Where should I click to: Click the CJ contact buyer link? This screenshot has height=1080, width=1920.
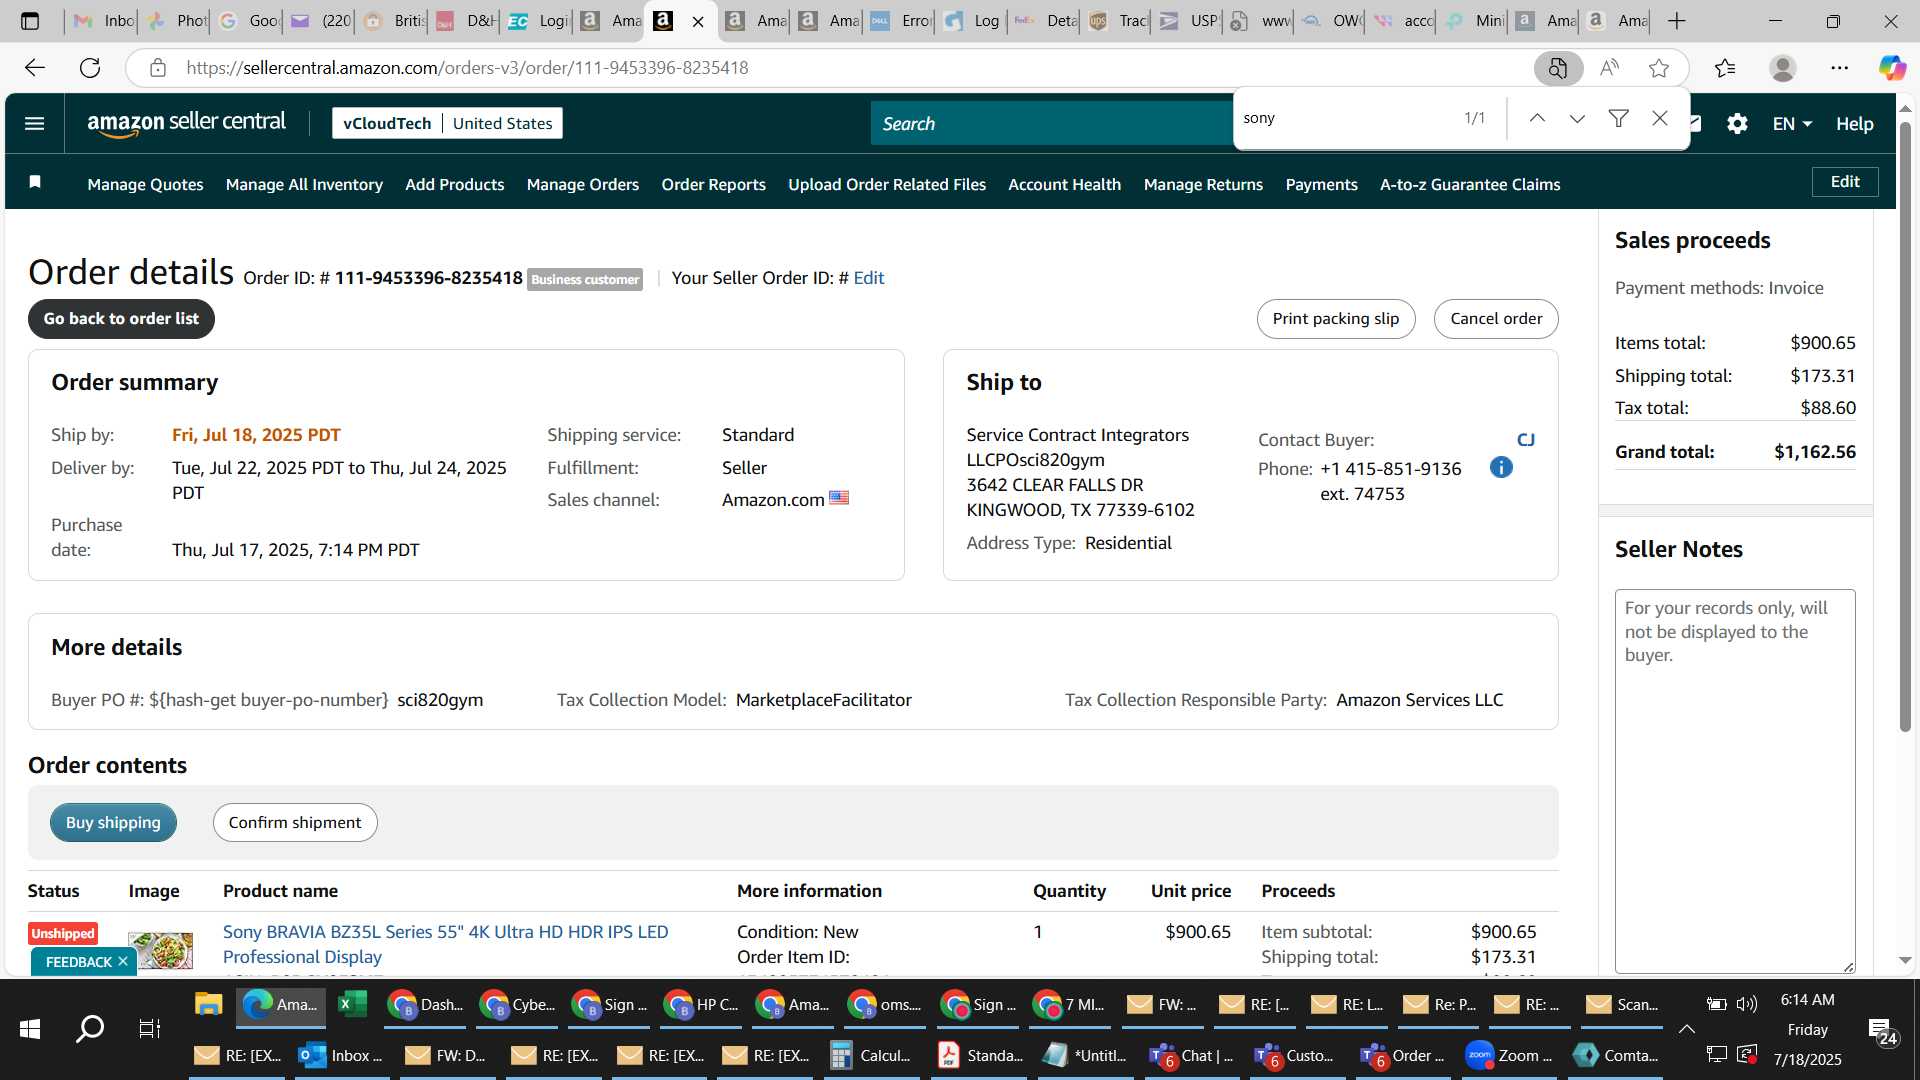click(x=1525, y=440)
